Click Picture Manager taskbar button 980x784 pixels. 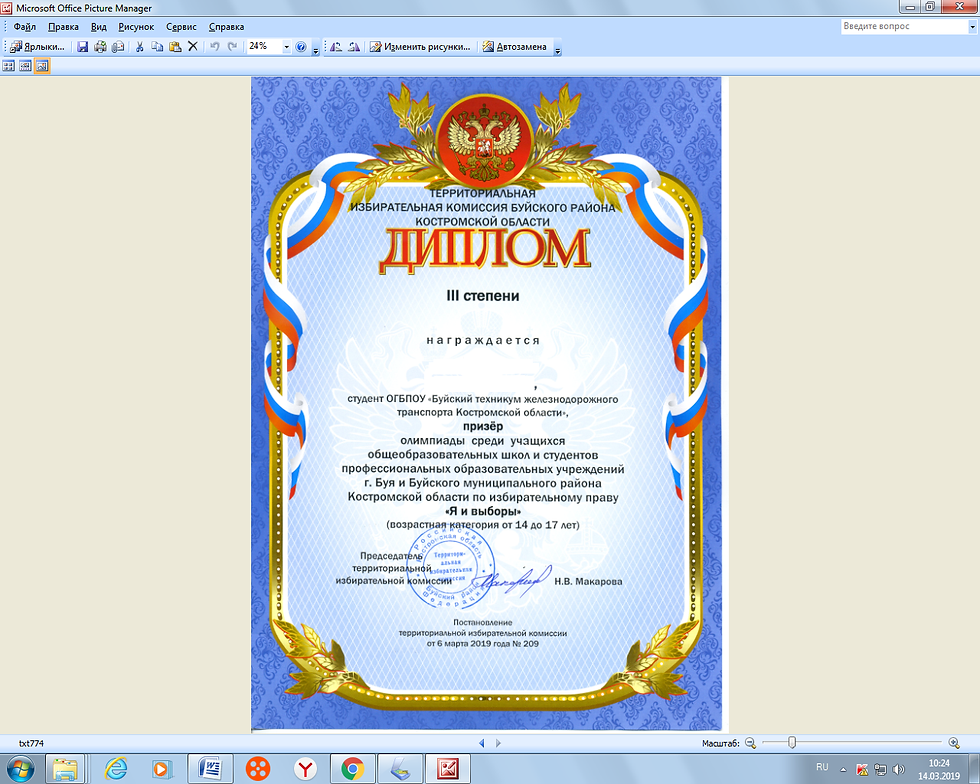point(448,768)
